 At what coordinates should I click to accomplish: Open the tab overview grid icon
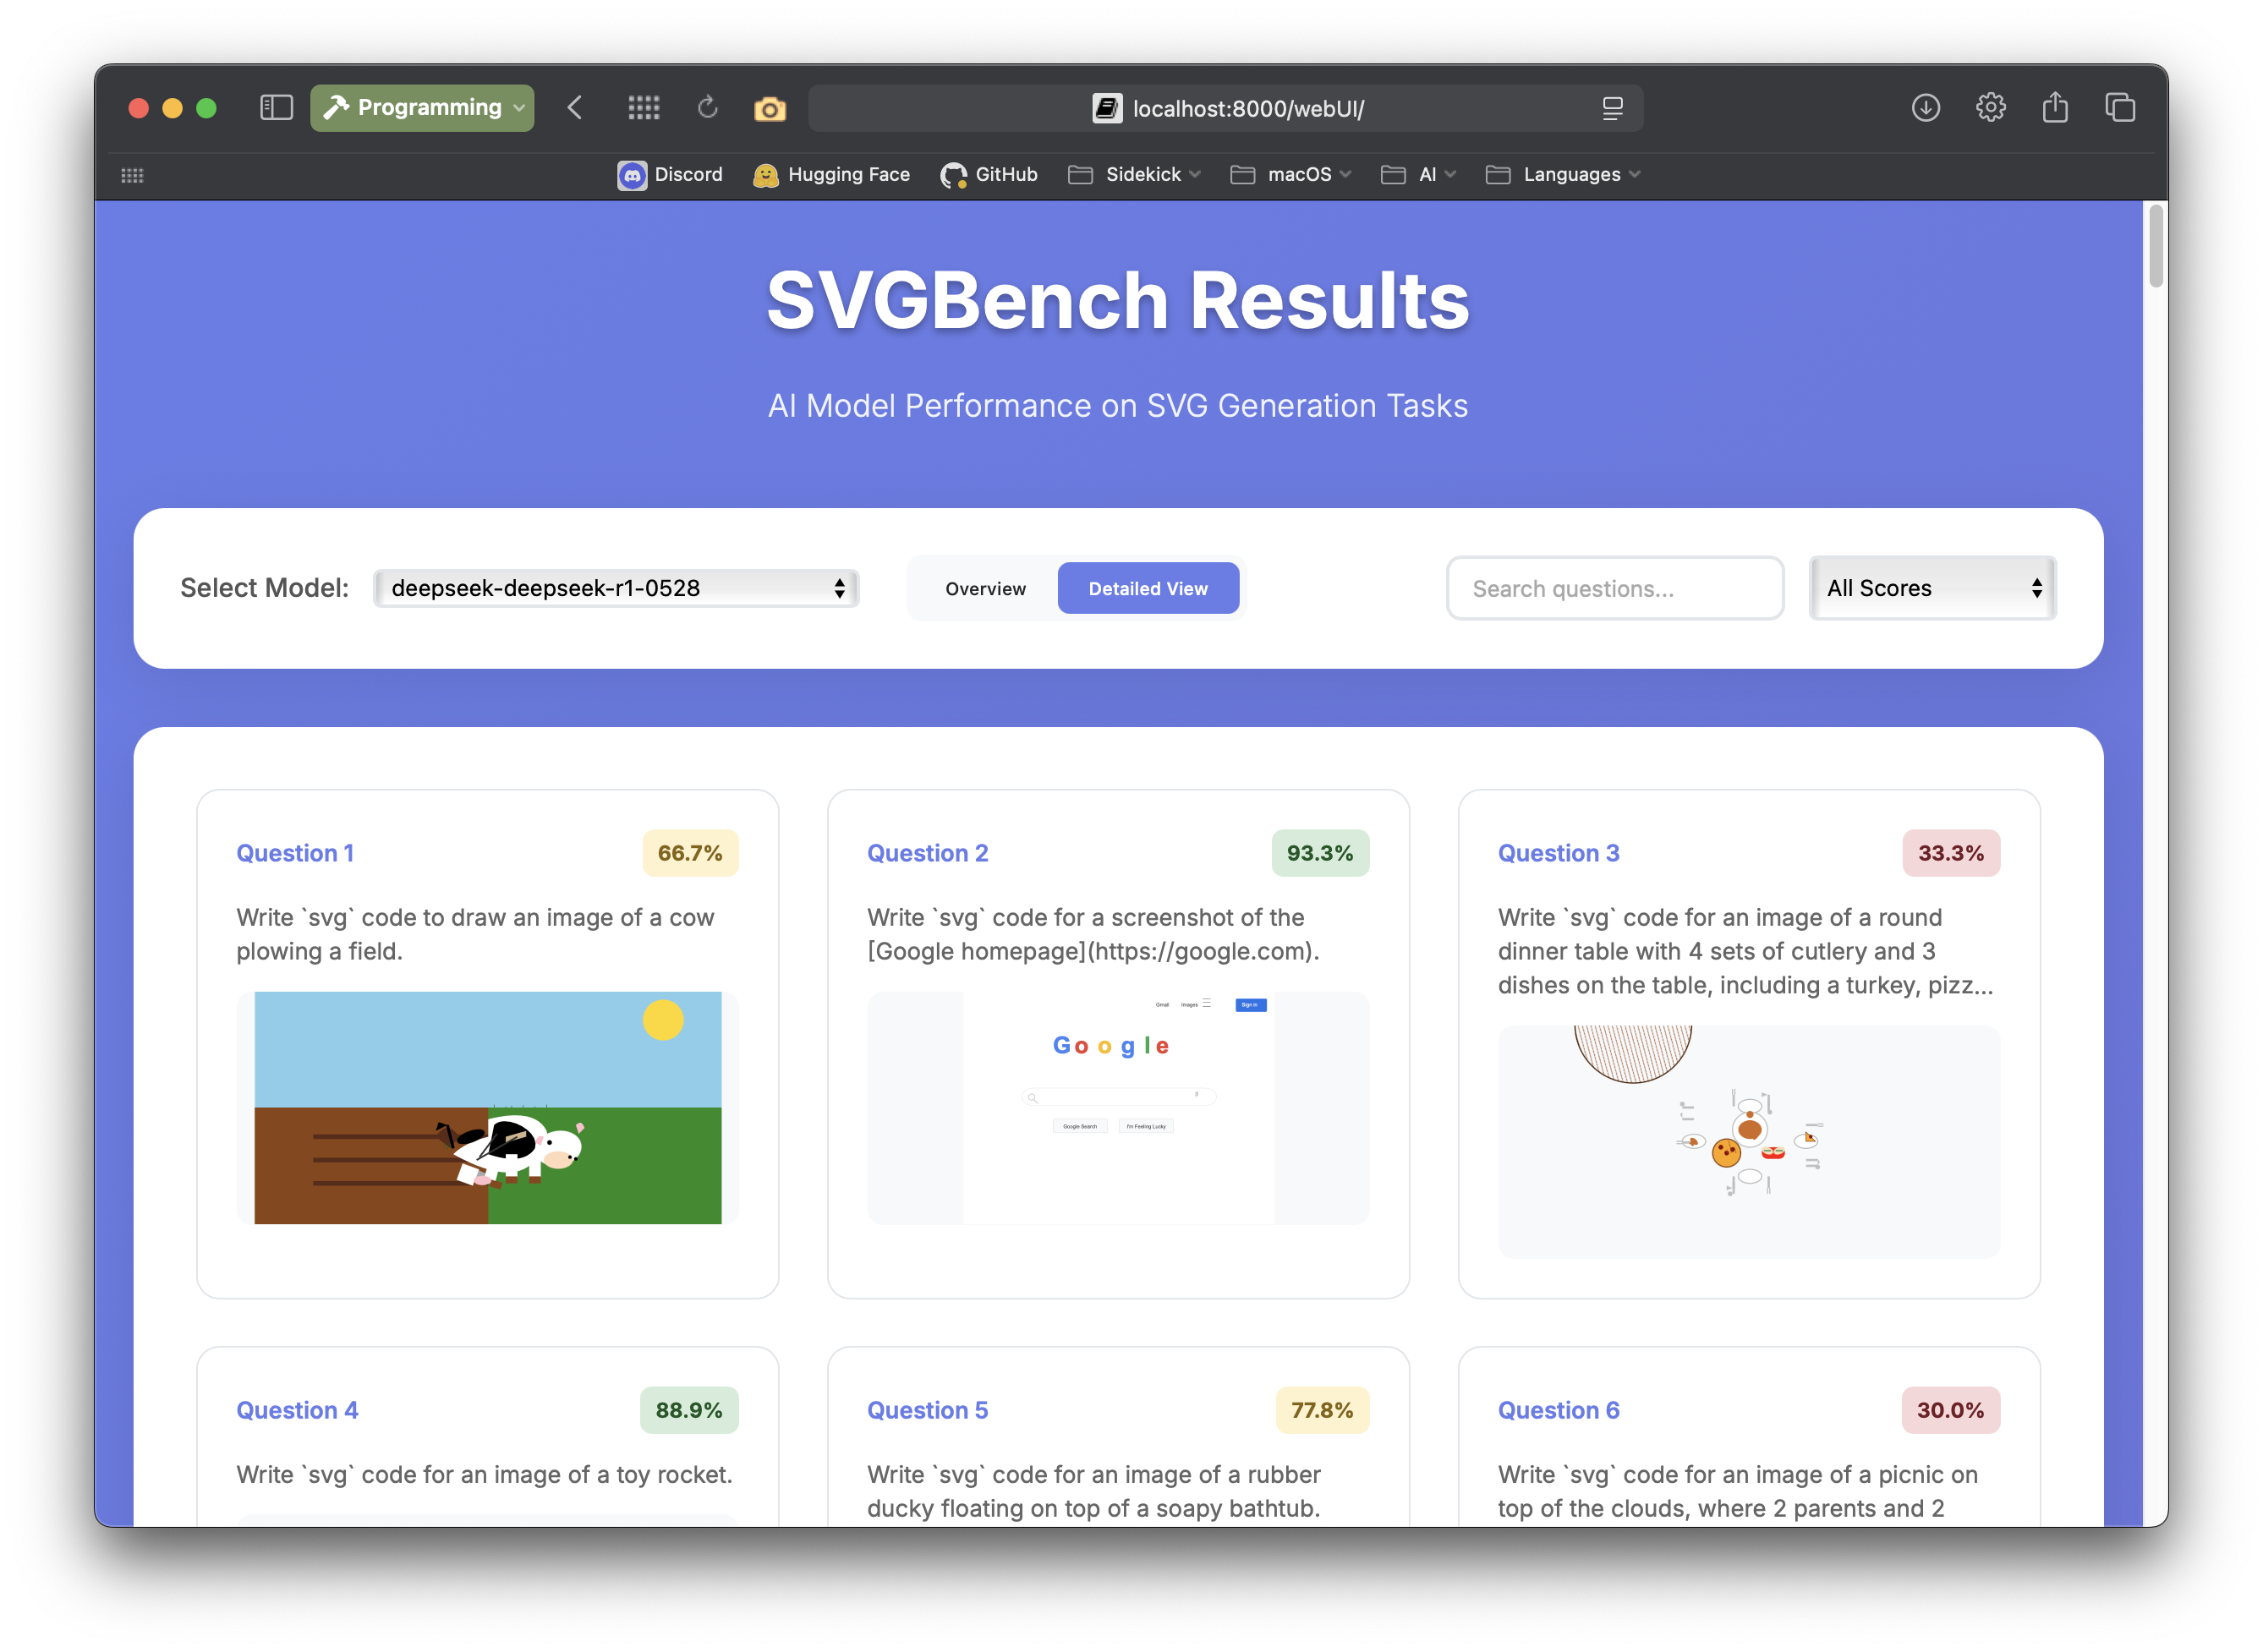(643, 108)
